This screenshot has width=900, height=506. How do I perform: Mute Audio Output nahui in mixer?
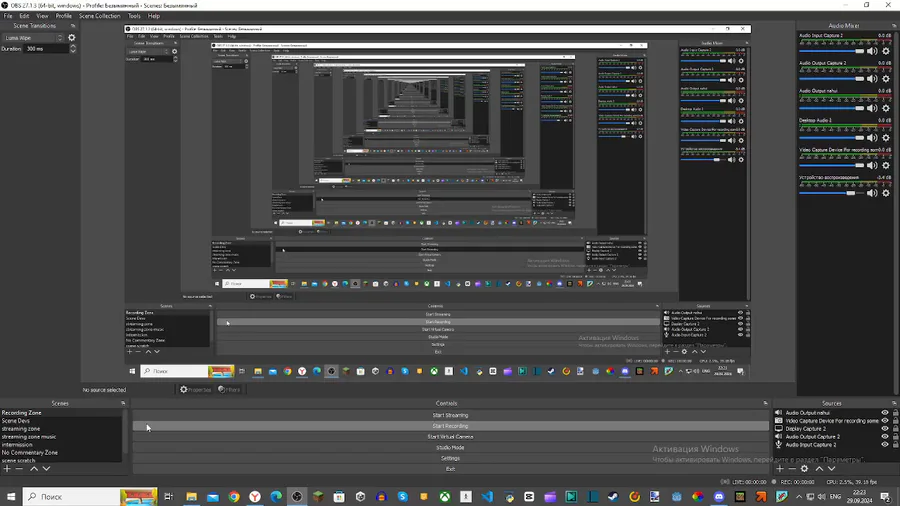tap(872, 108)
